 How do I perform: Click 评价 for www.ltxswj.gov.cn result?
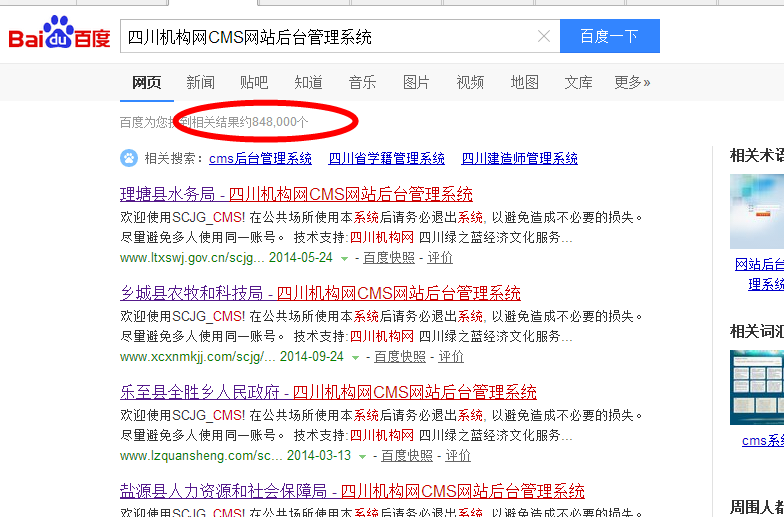coord(440,258)
